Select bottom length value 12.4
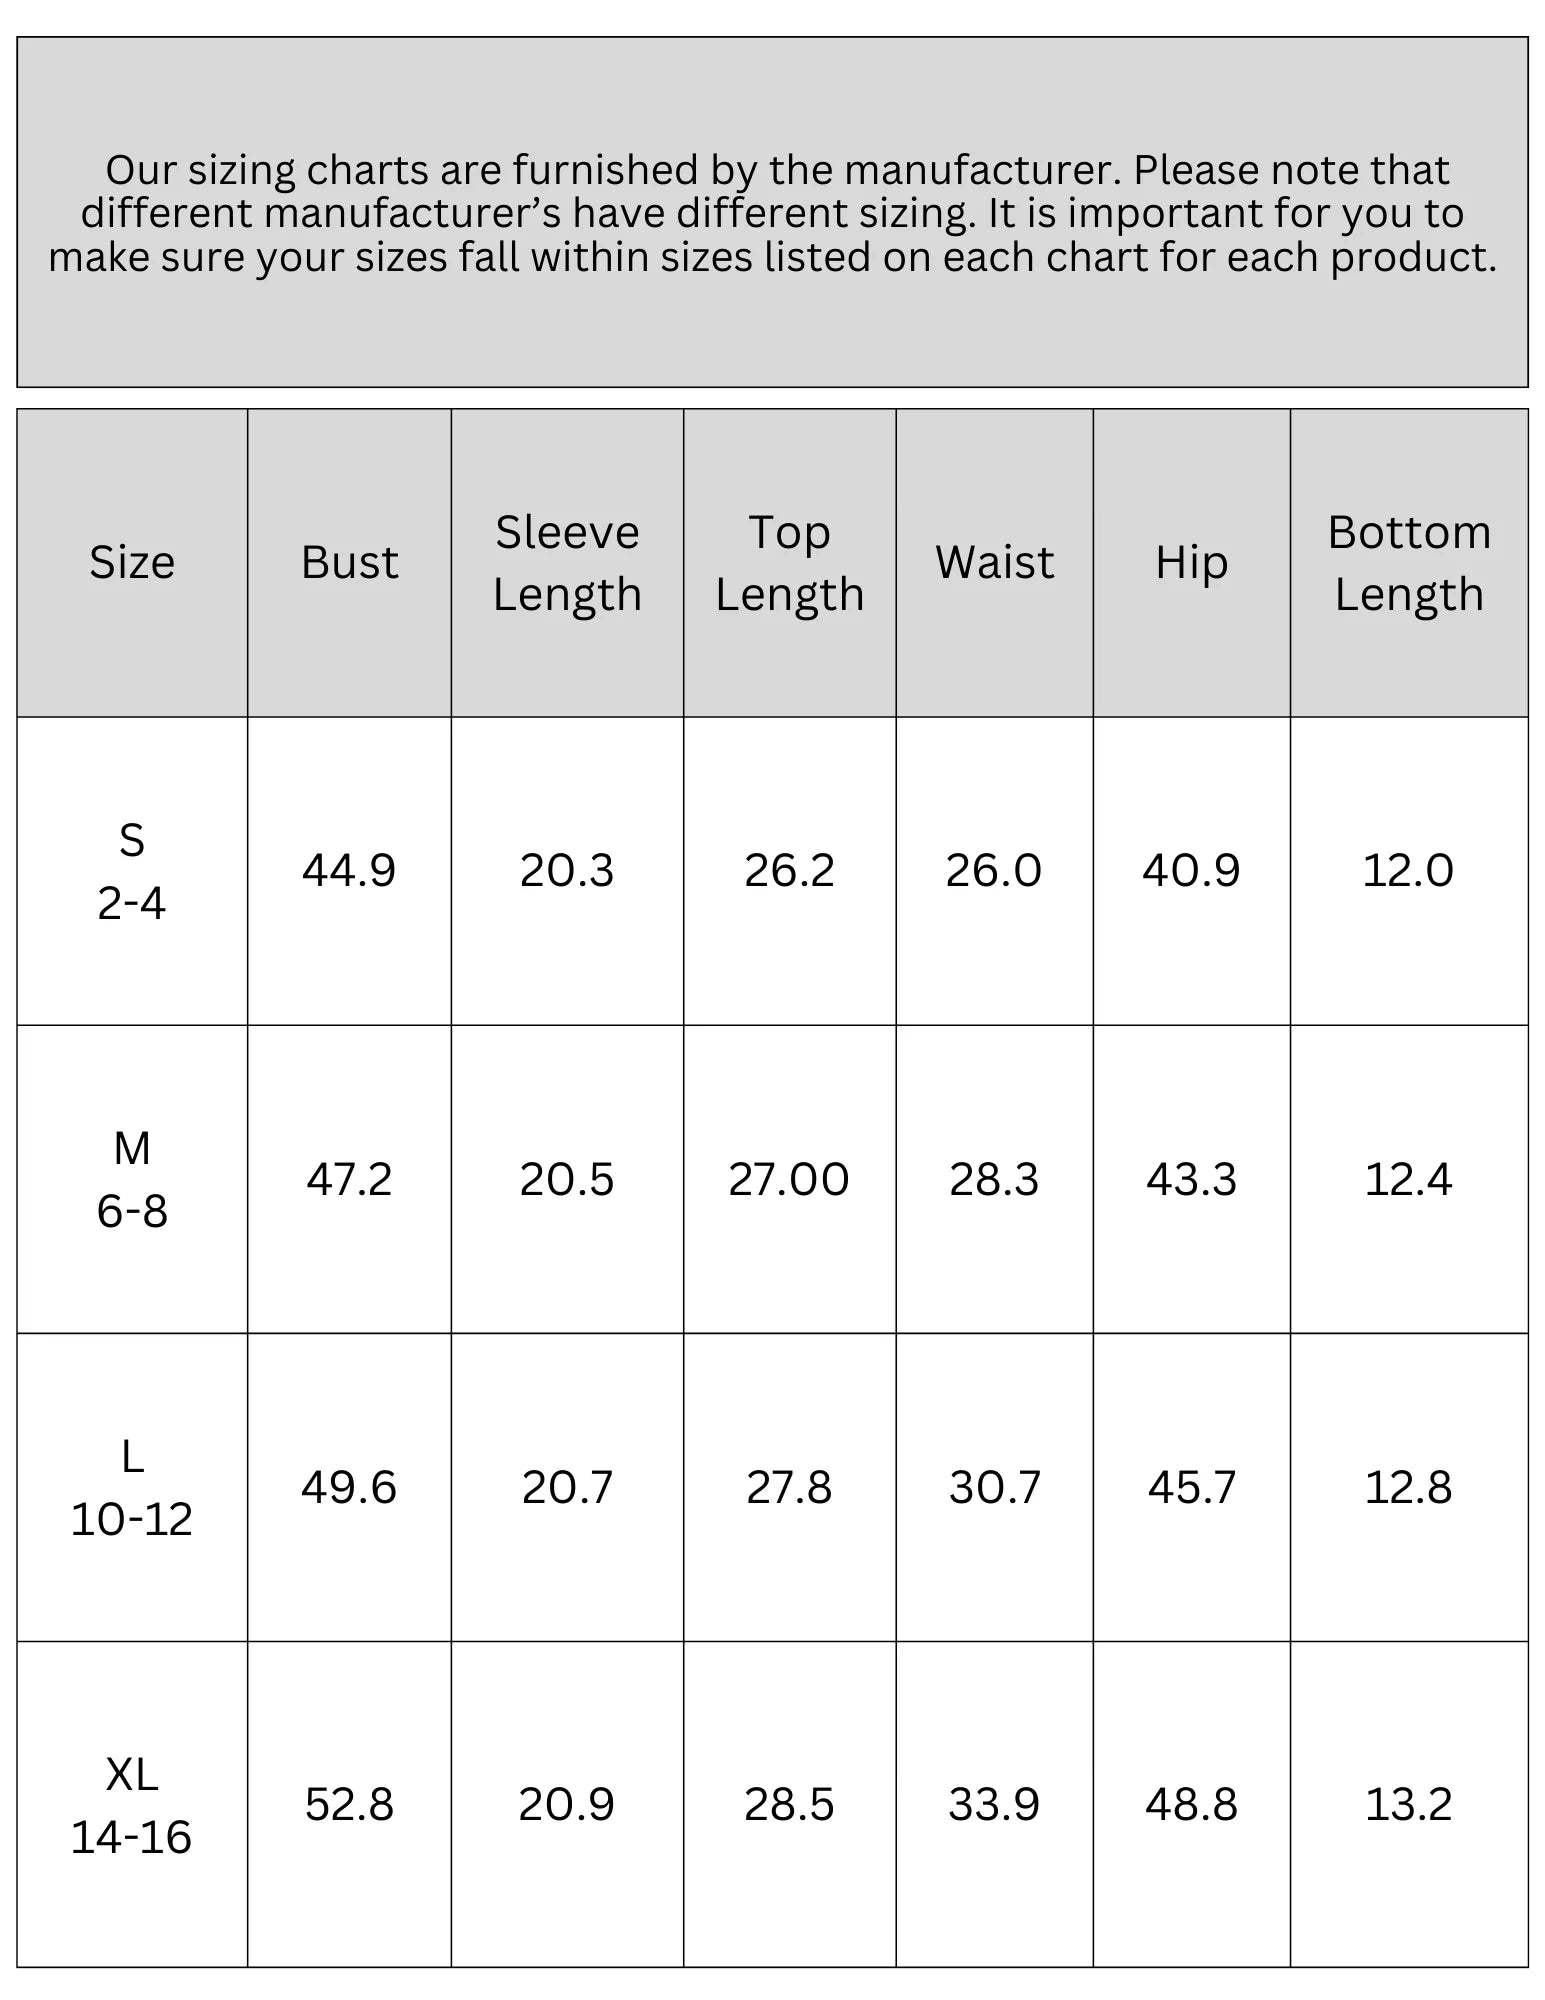Screen dimensions: 1545x2000 (1410, 1179)
